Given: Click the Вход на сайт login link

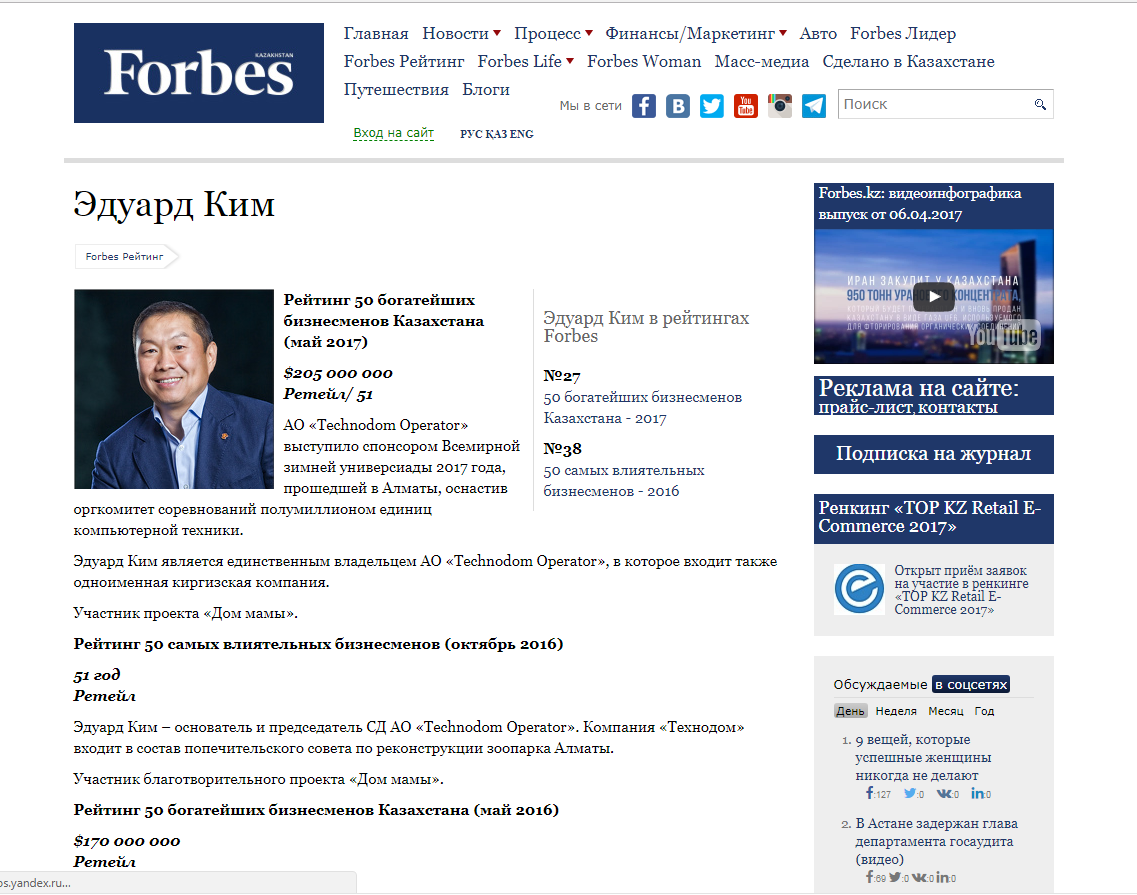Looking at the screenshot, I should tap(393, 133).
